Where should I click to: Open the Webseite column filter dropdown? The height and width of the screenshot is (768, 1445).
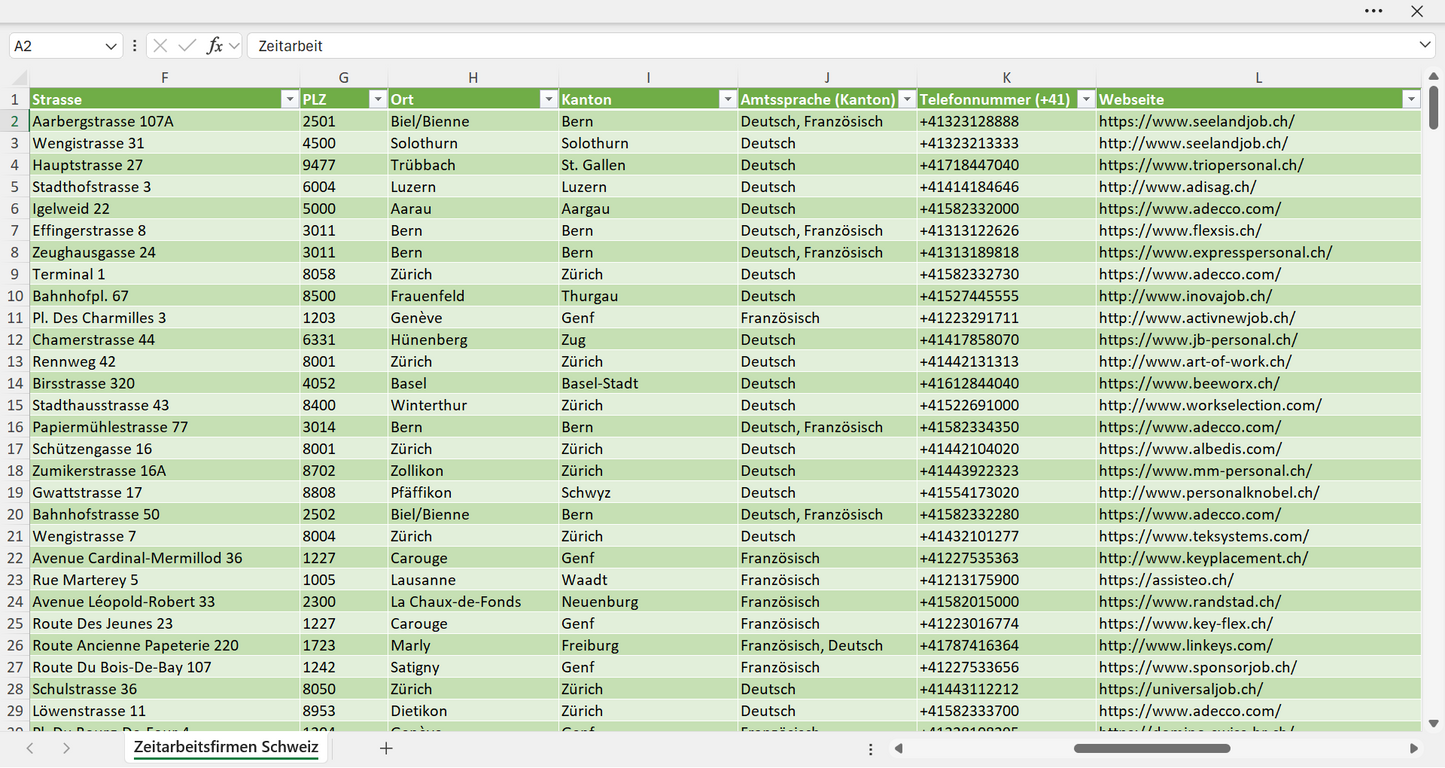pos(1411,99)
